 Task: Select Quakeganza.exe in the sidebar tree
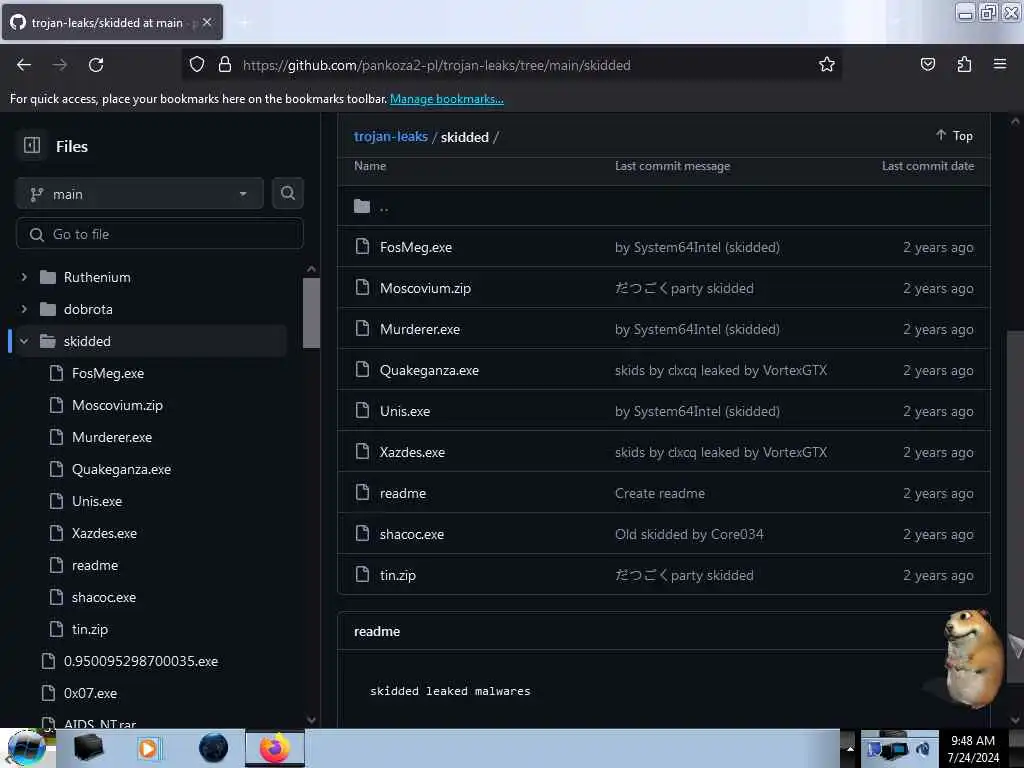pyautogui.click(x=121, y=469)
